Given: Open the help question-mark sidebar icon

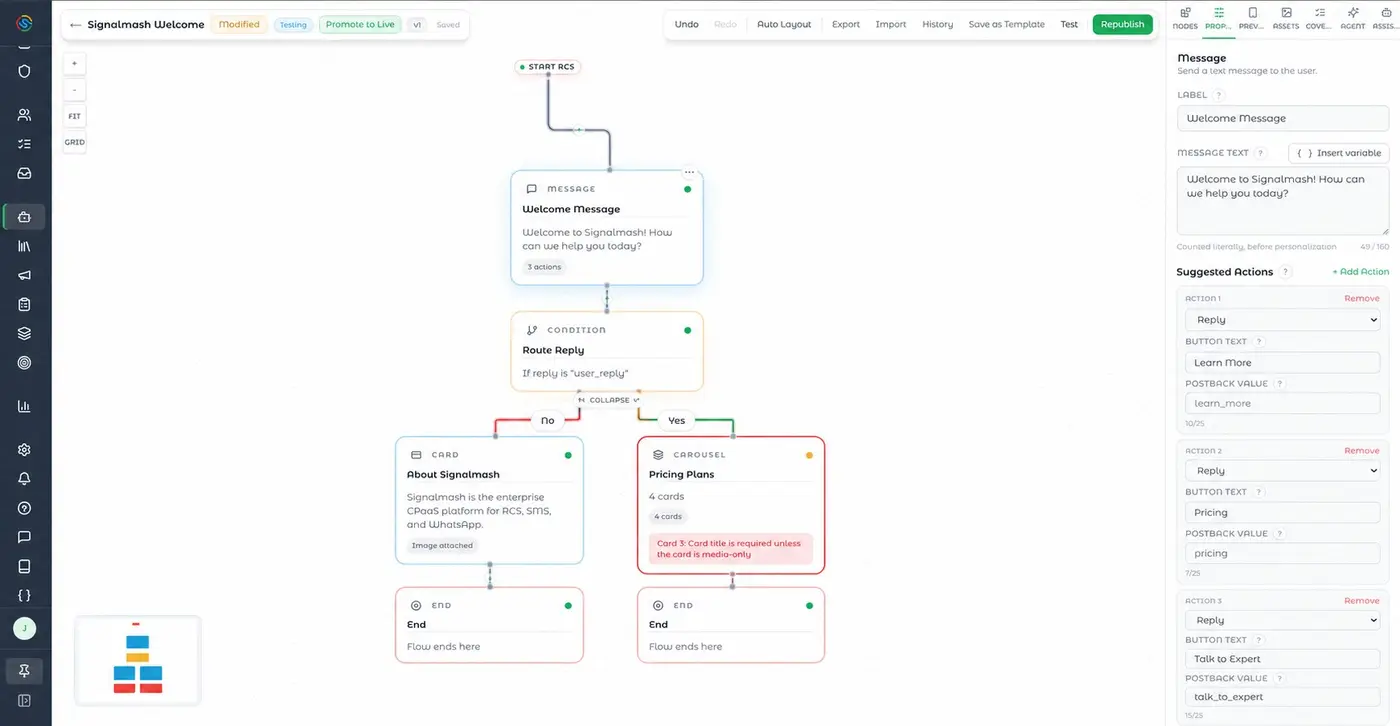Looking at the screenshot, I should click(25, 508).
